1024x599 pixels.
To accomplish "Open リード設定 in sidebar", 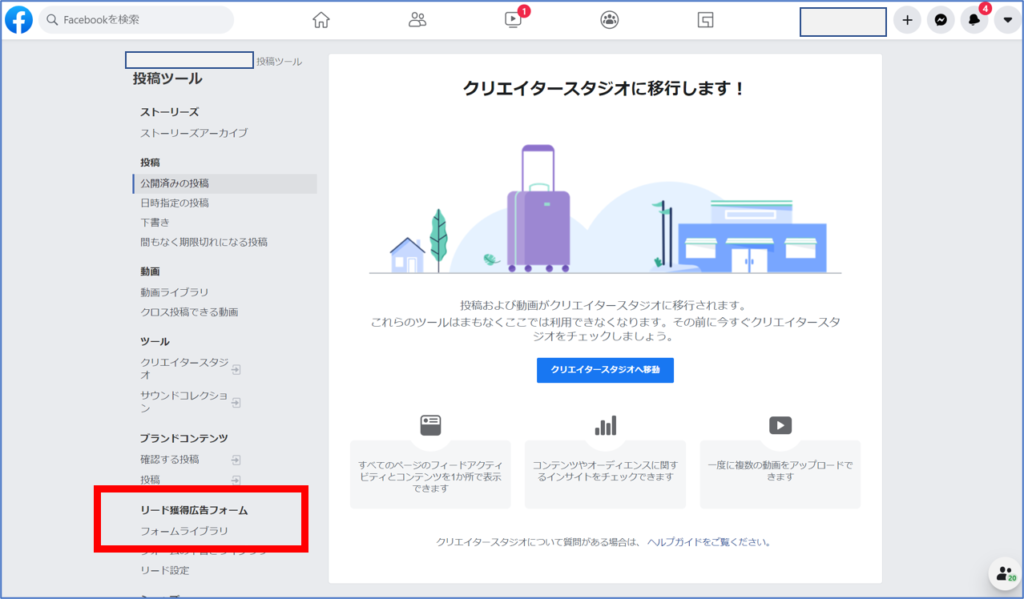I will click(x=165, y=570).
